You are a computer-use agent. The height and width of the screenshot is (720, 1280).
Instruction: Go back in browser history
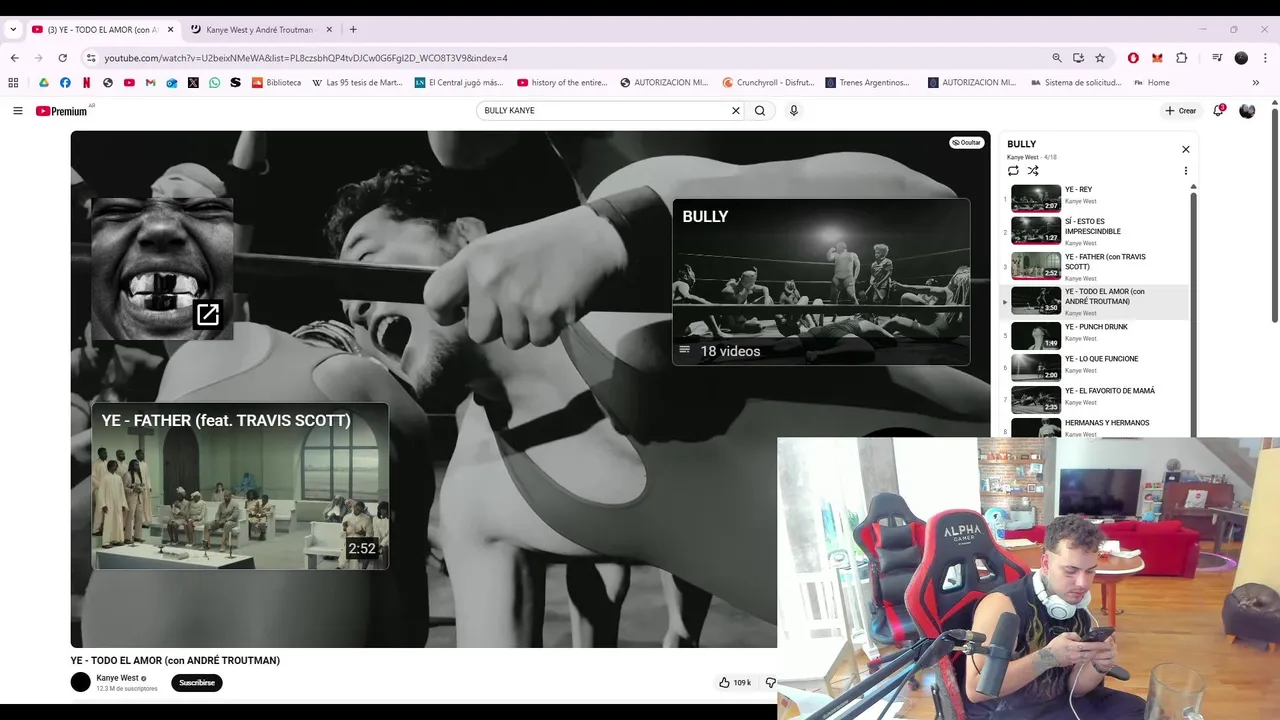point(14,58)
